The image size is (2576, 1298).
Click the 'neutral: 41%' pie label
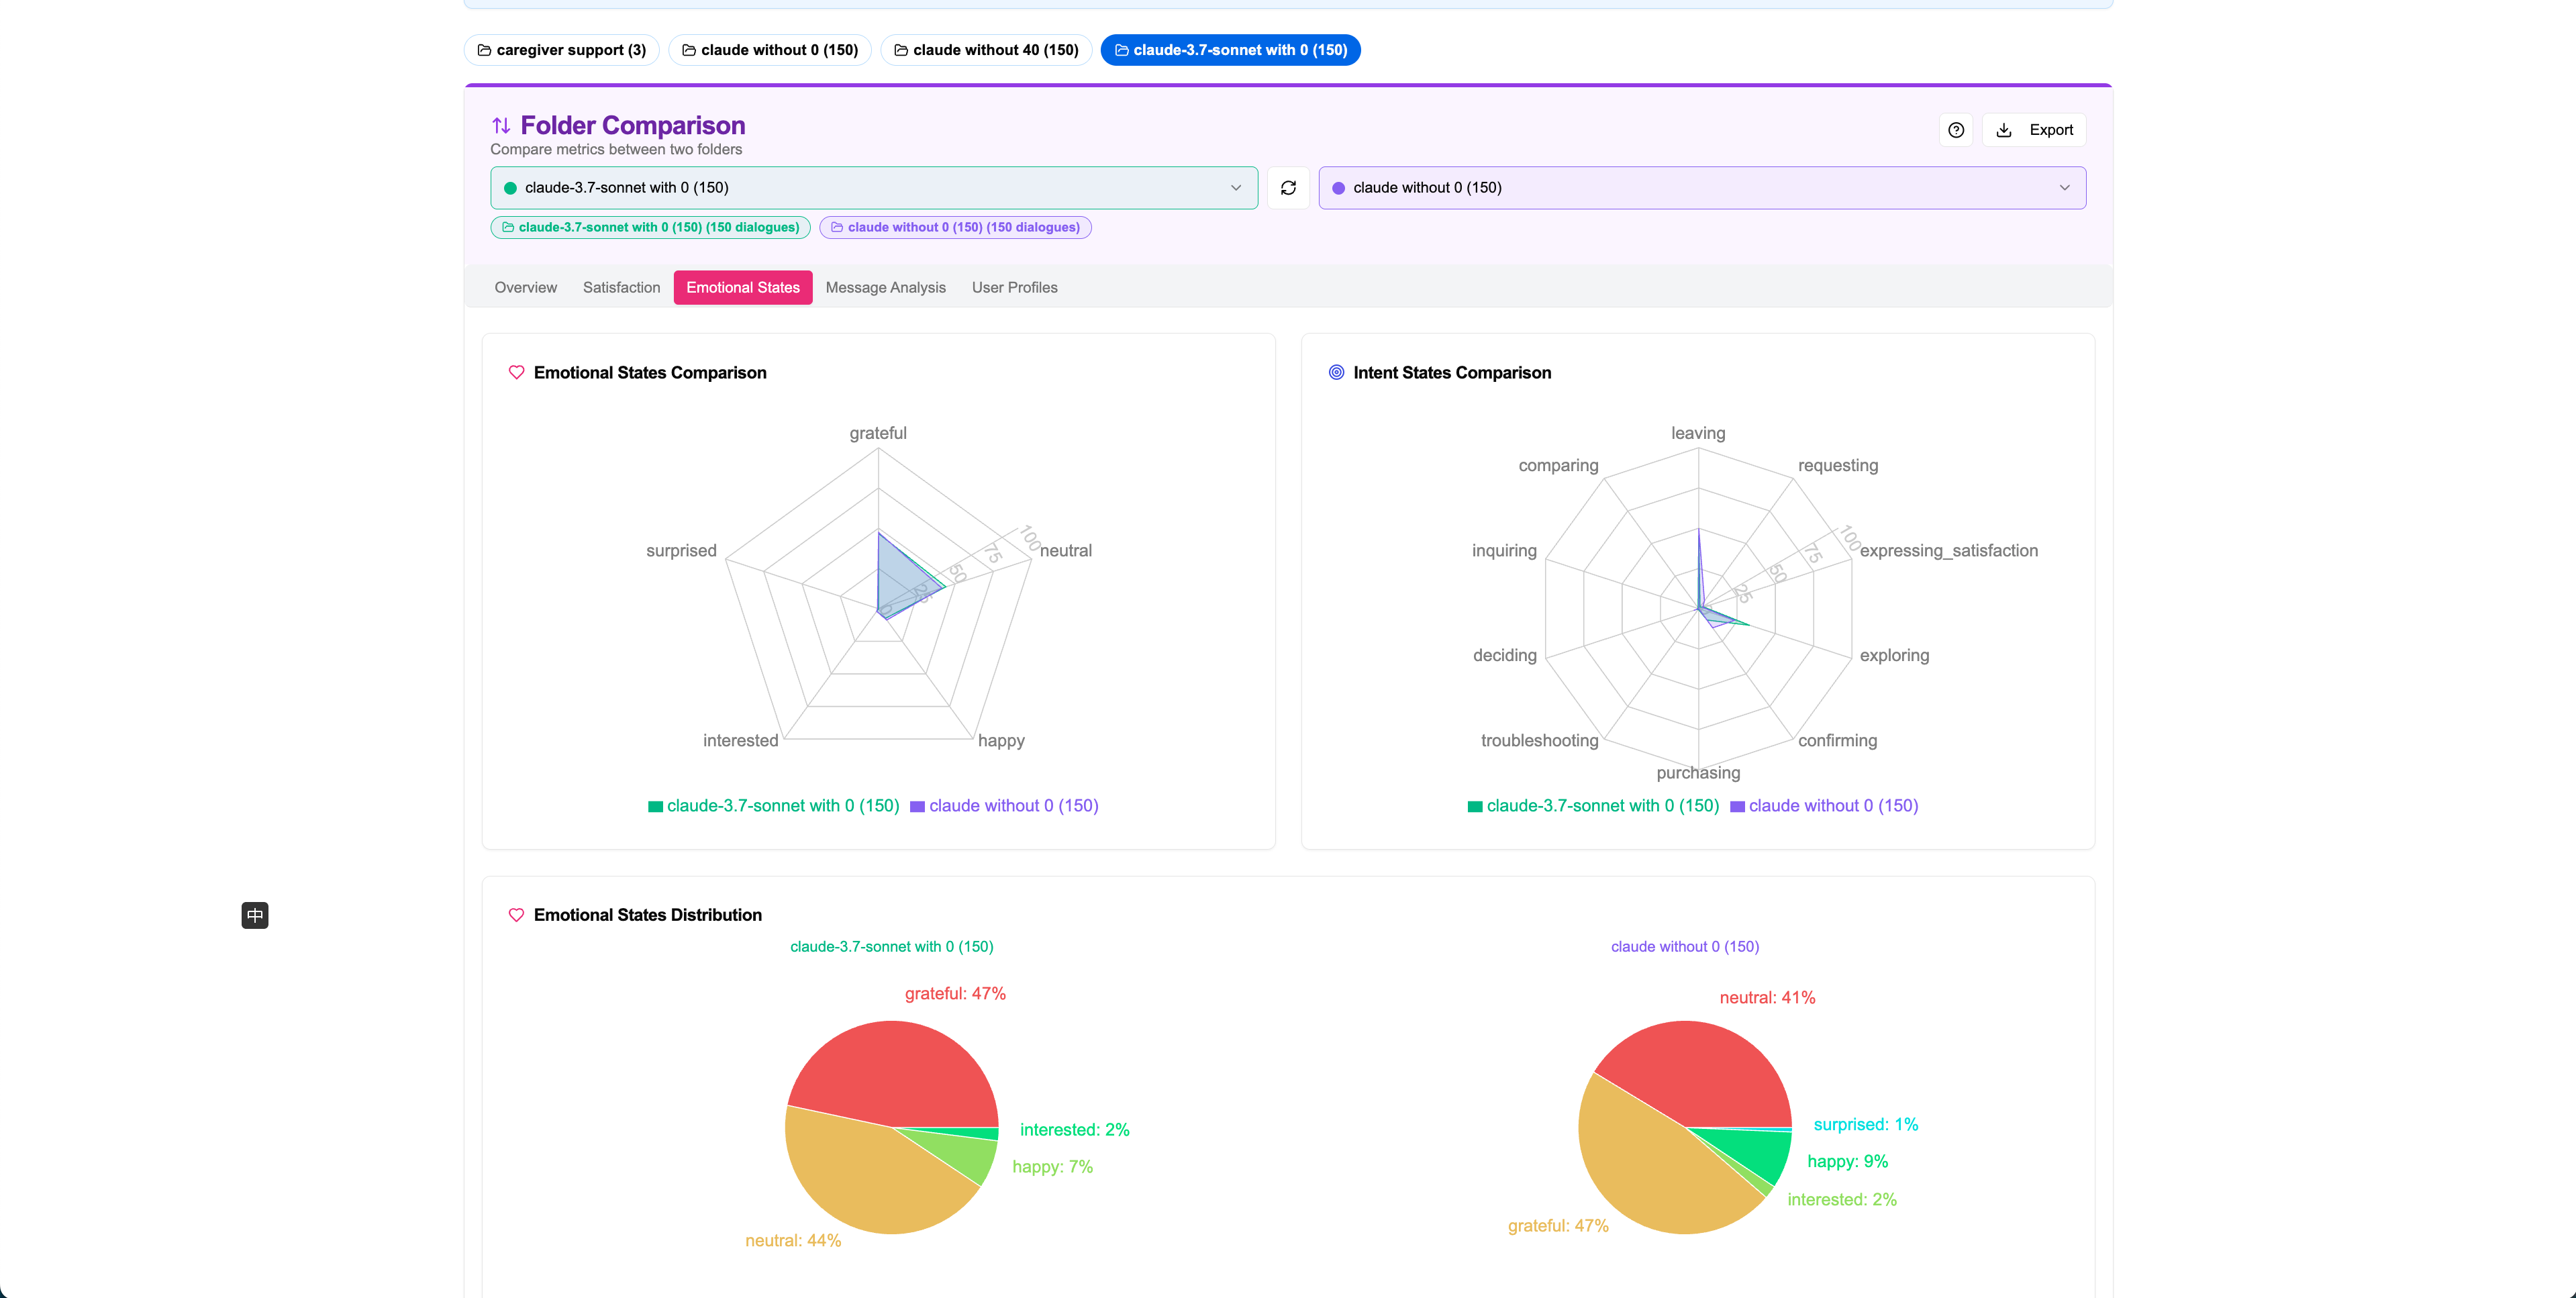pyautogui.click(x=1767, y=998)
